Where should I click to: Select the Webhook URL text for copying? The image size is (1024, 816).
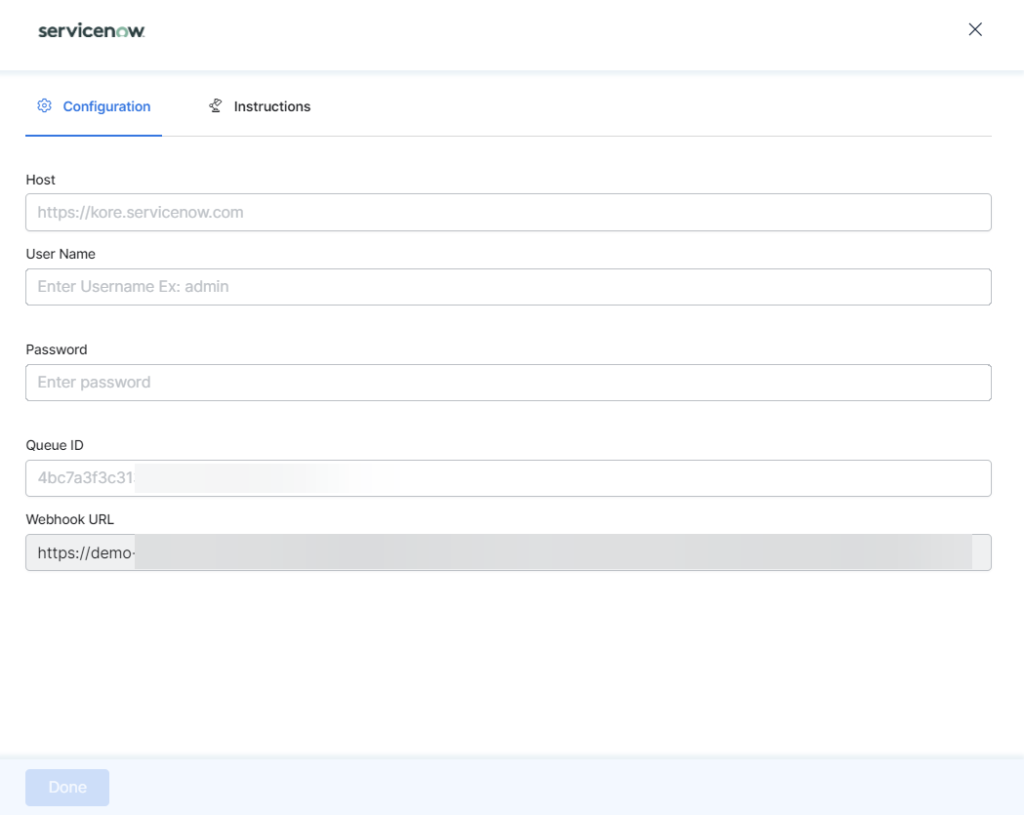[508, 551]
